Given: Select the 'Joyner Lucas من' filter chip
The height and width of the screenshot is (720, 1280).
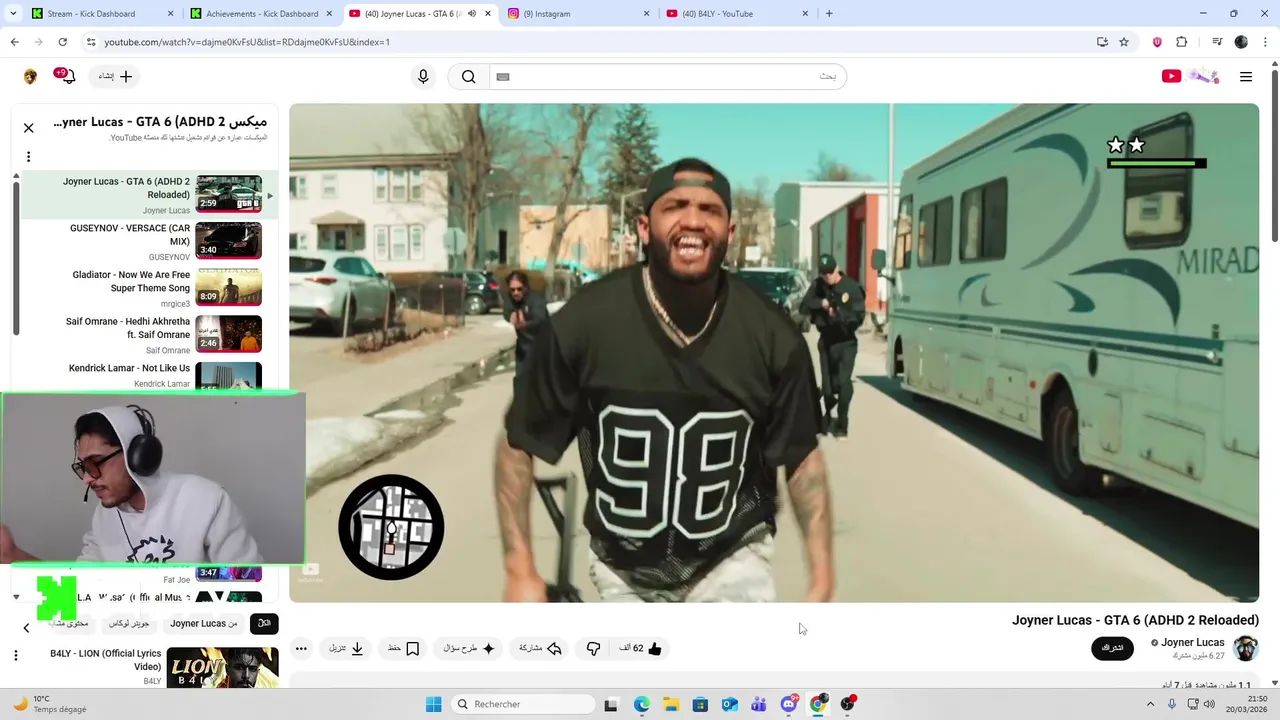Looking at the screenshot, I should tap(203, 623).
